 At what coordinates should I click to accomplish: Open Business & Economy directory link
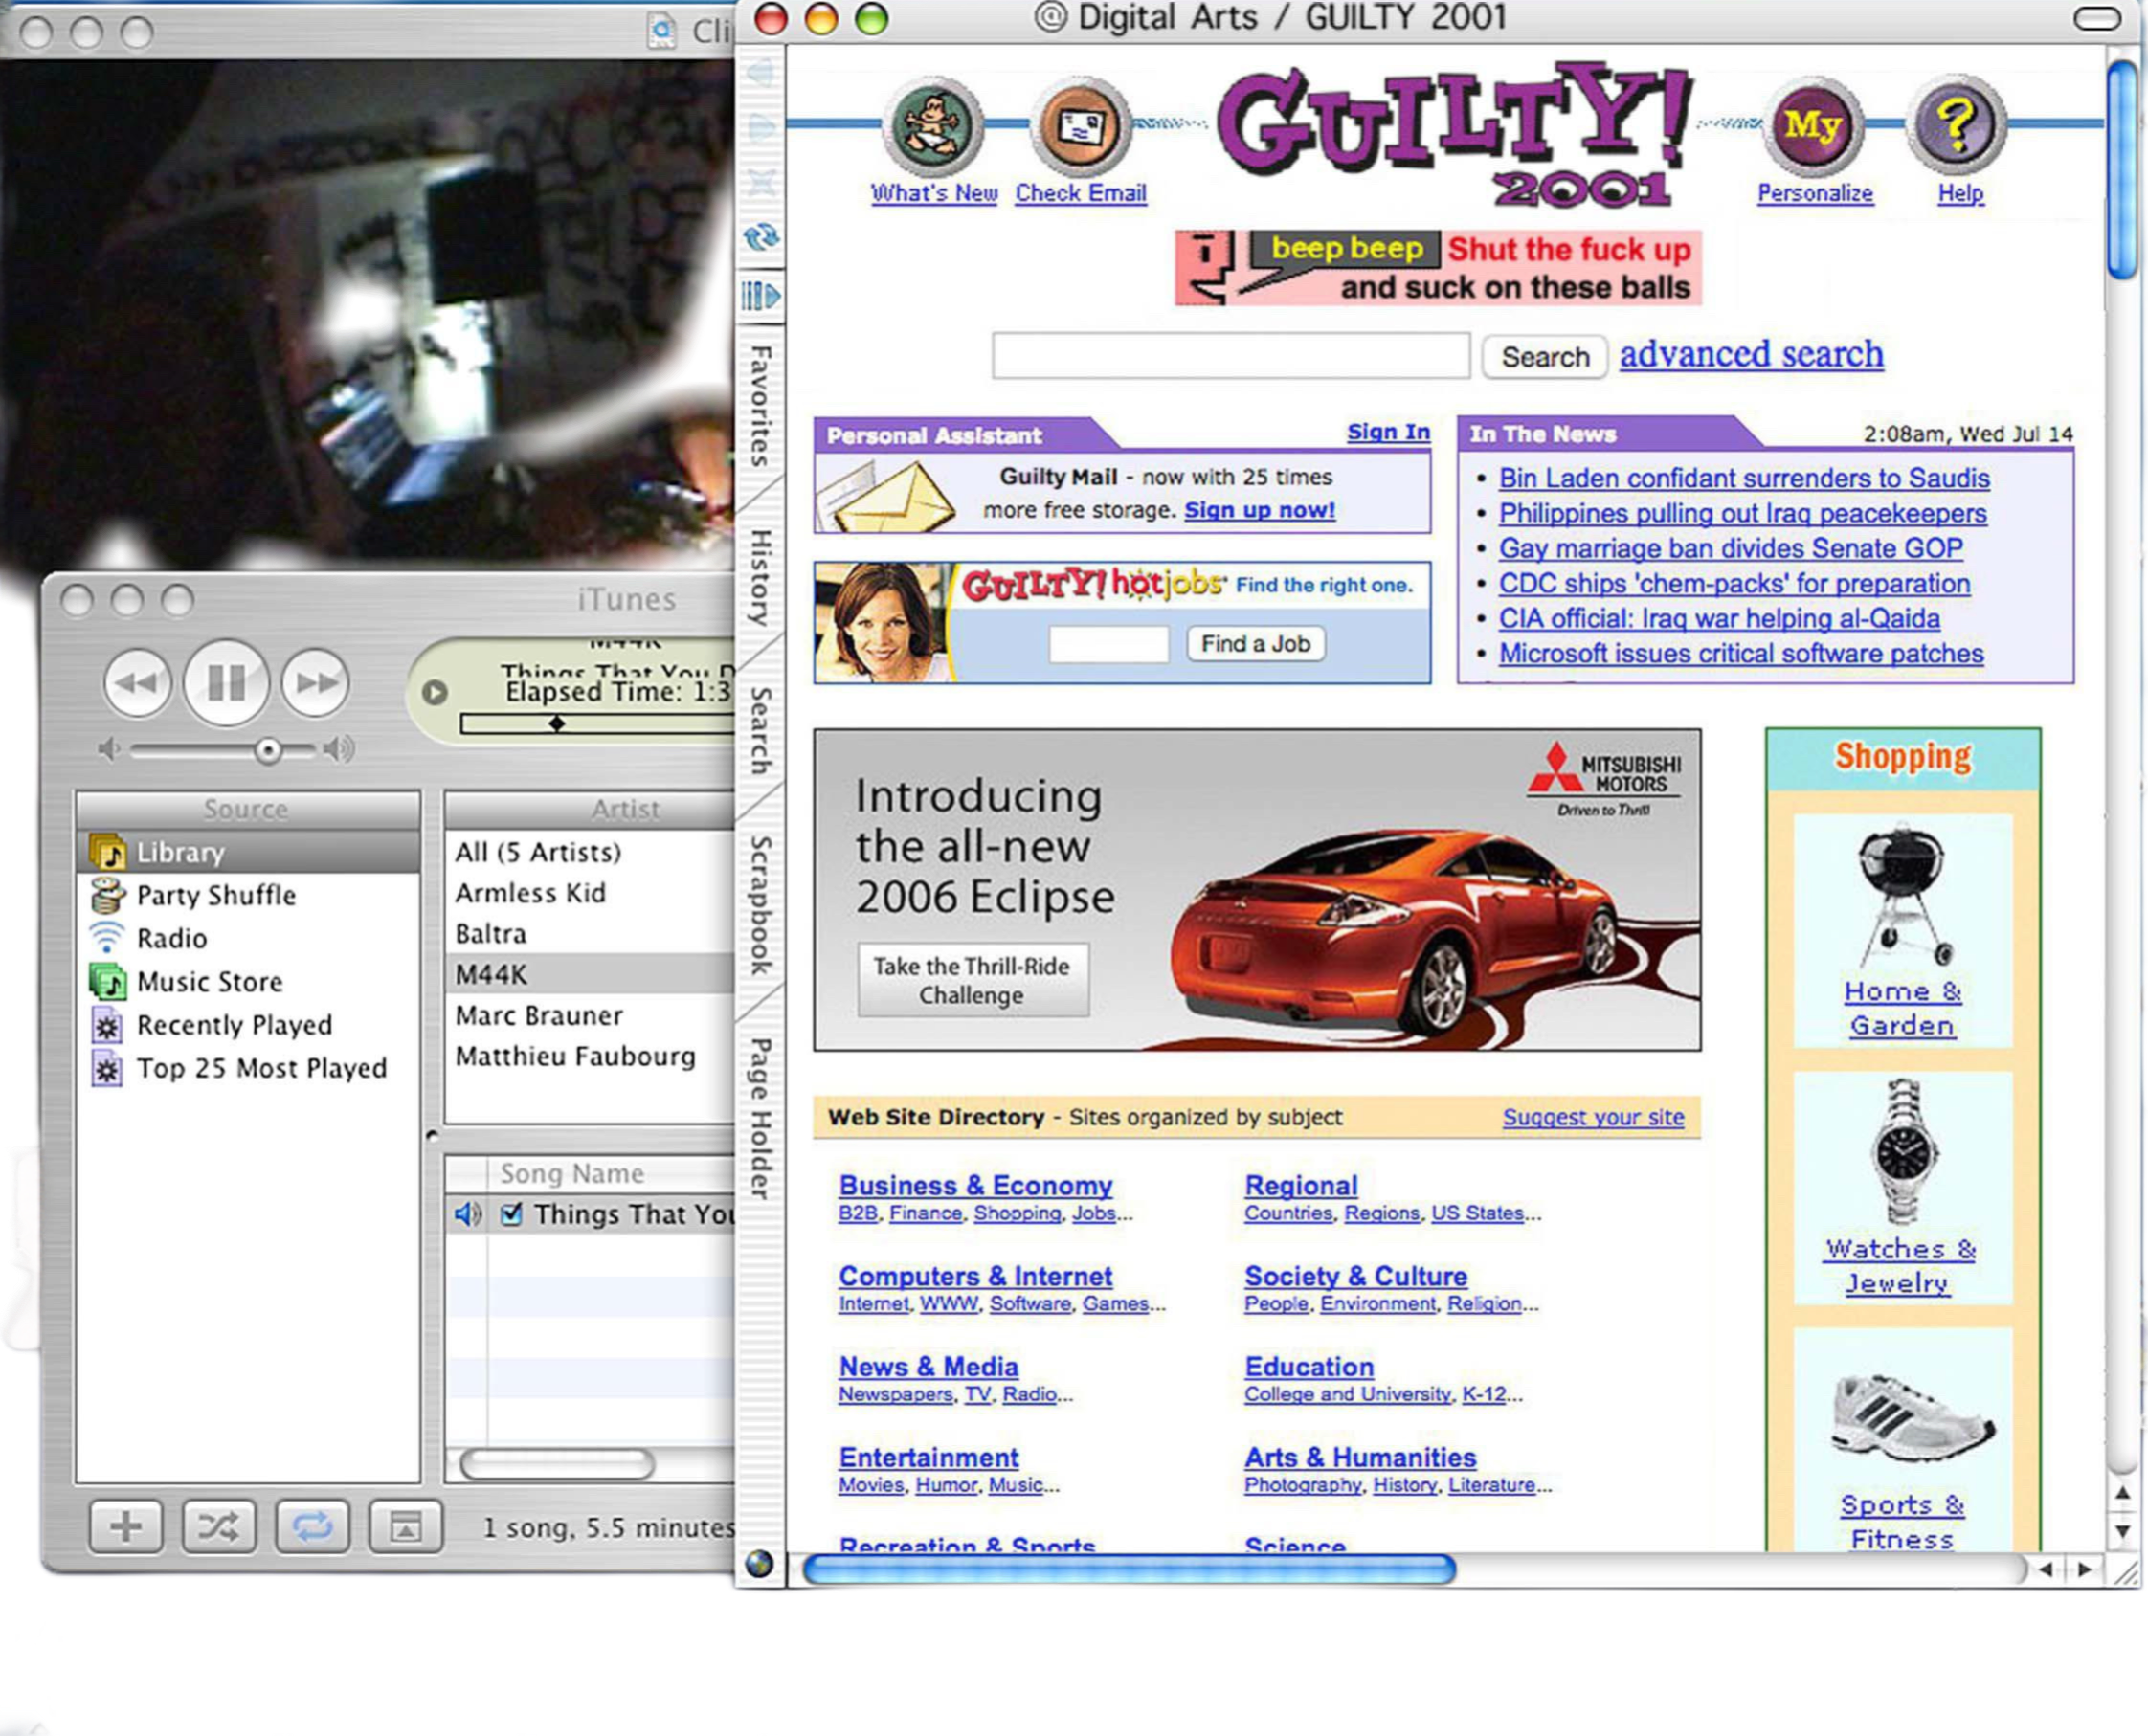click(976, 1185)
